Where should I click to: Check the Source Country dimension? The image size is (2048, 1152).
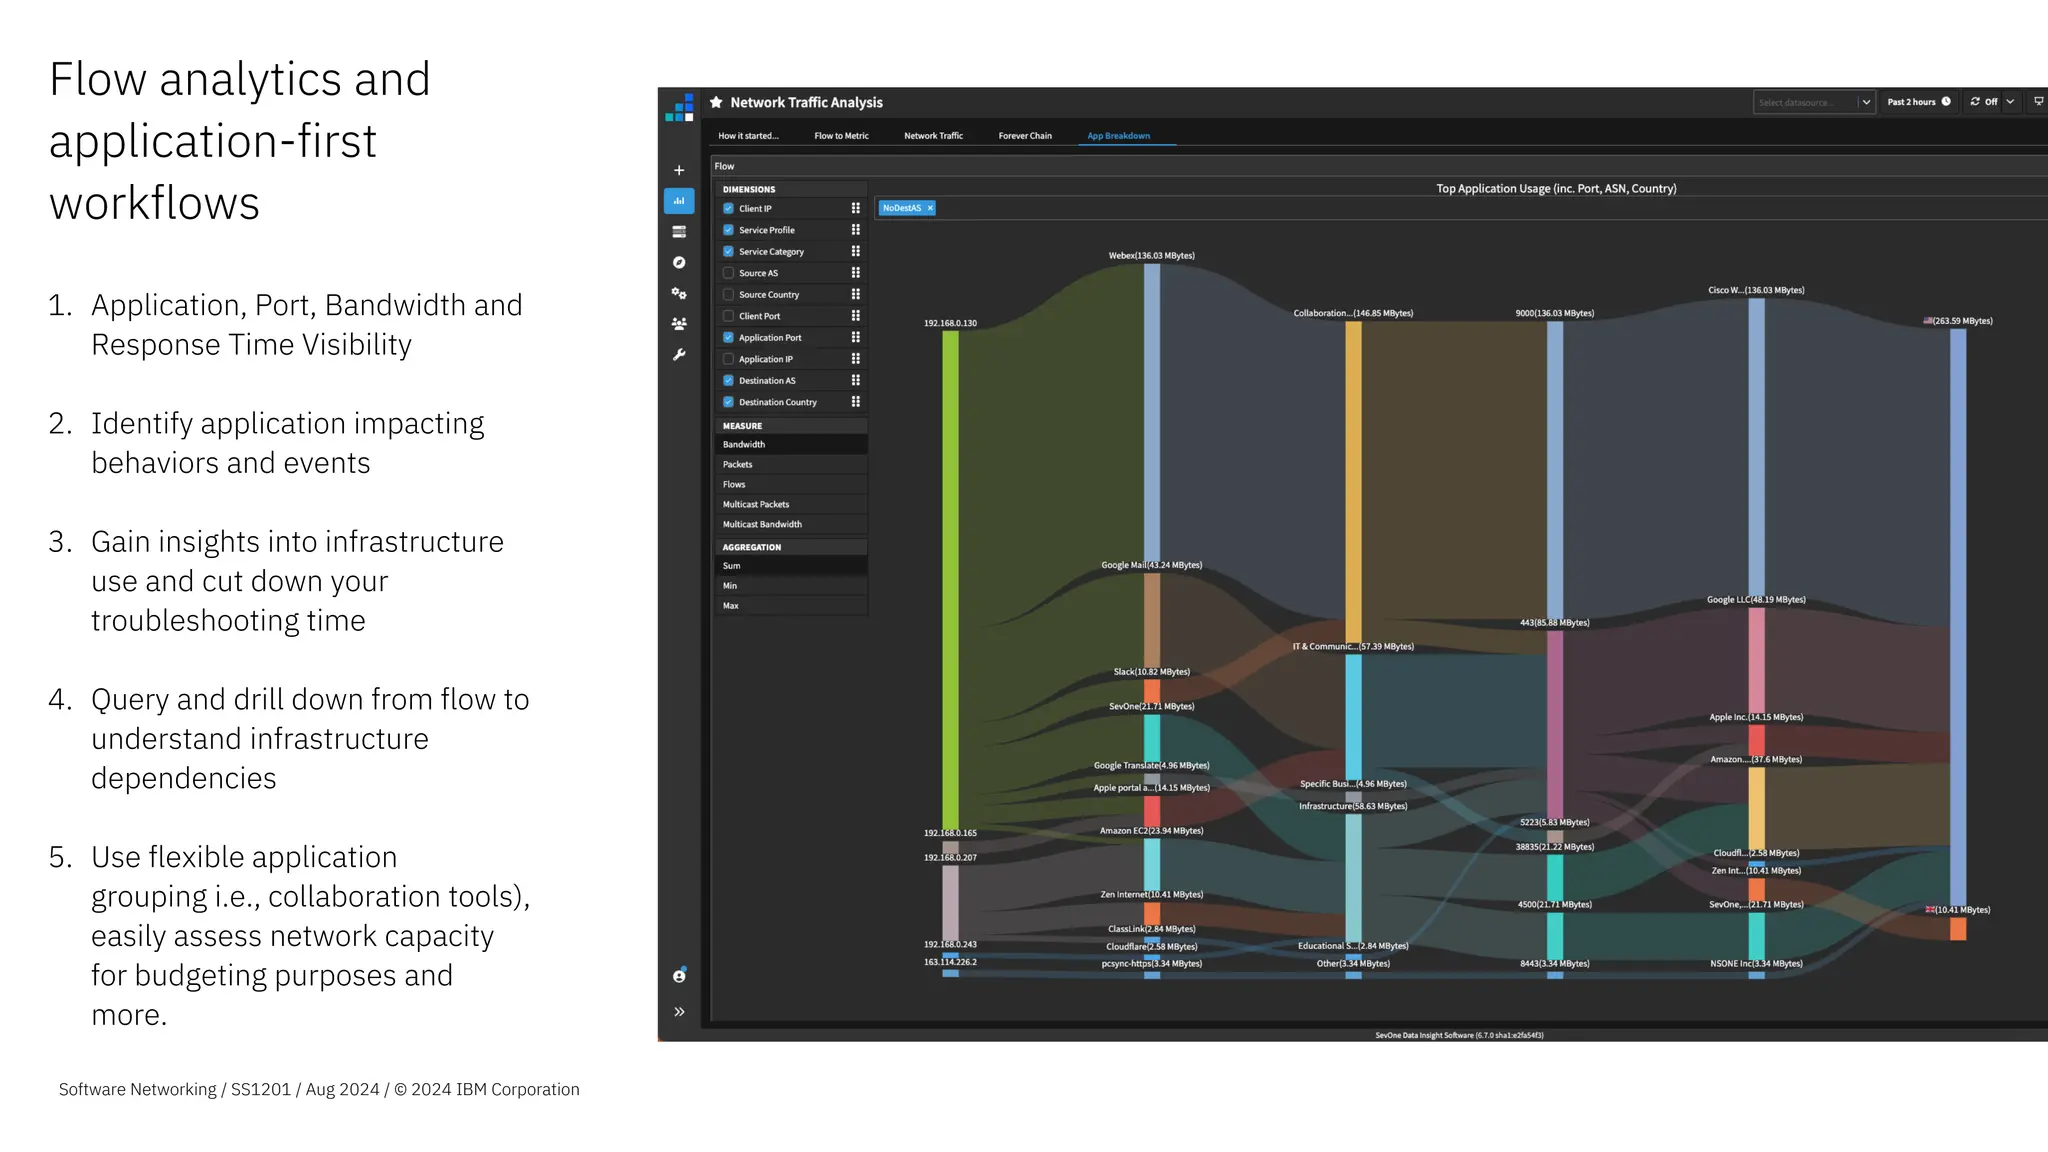728,294
